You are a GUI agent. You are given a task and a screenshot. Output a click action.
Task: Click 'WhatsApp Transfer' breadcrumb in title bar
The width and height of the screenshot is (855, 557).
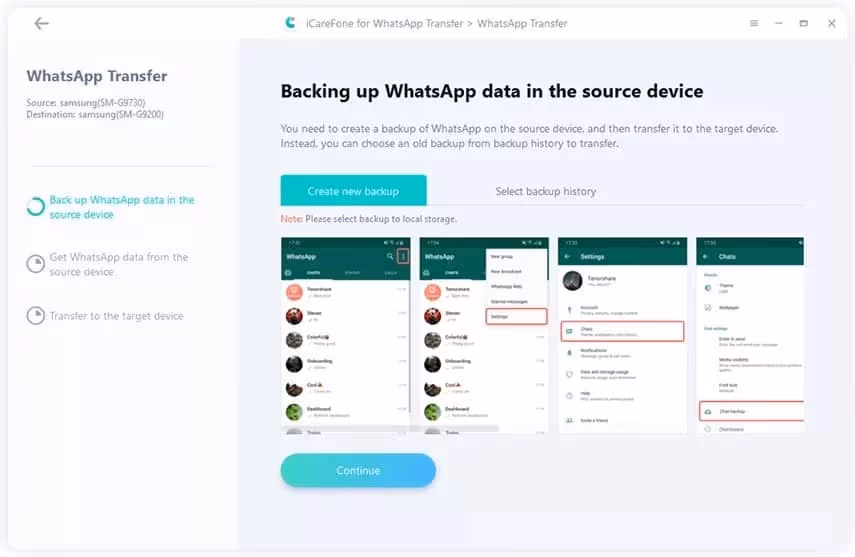click(522, 23)
